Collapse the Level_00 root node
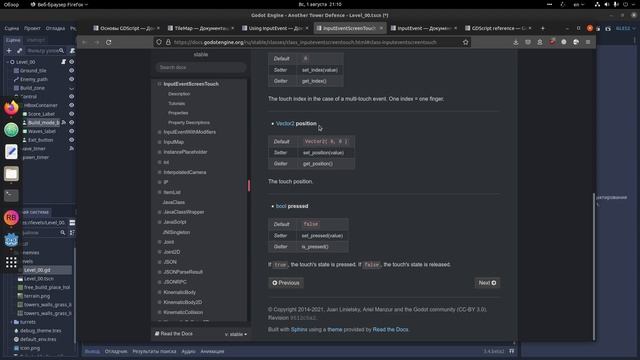The height and width of the screenshot is (360, 640). (x=7, y=62)
